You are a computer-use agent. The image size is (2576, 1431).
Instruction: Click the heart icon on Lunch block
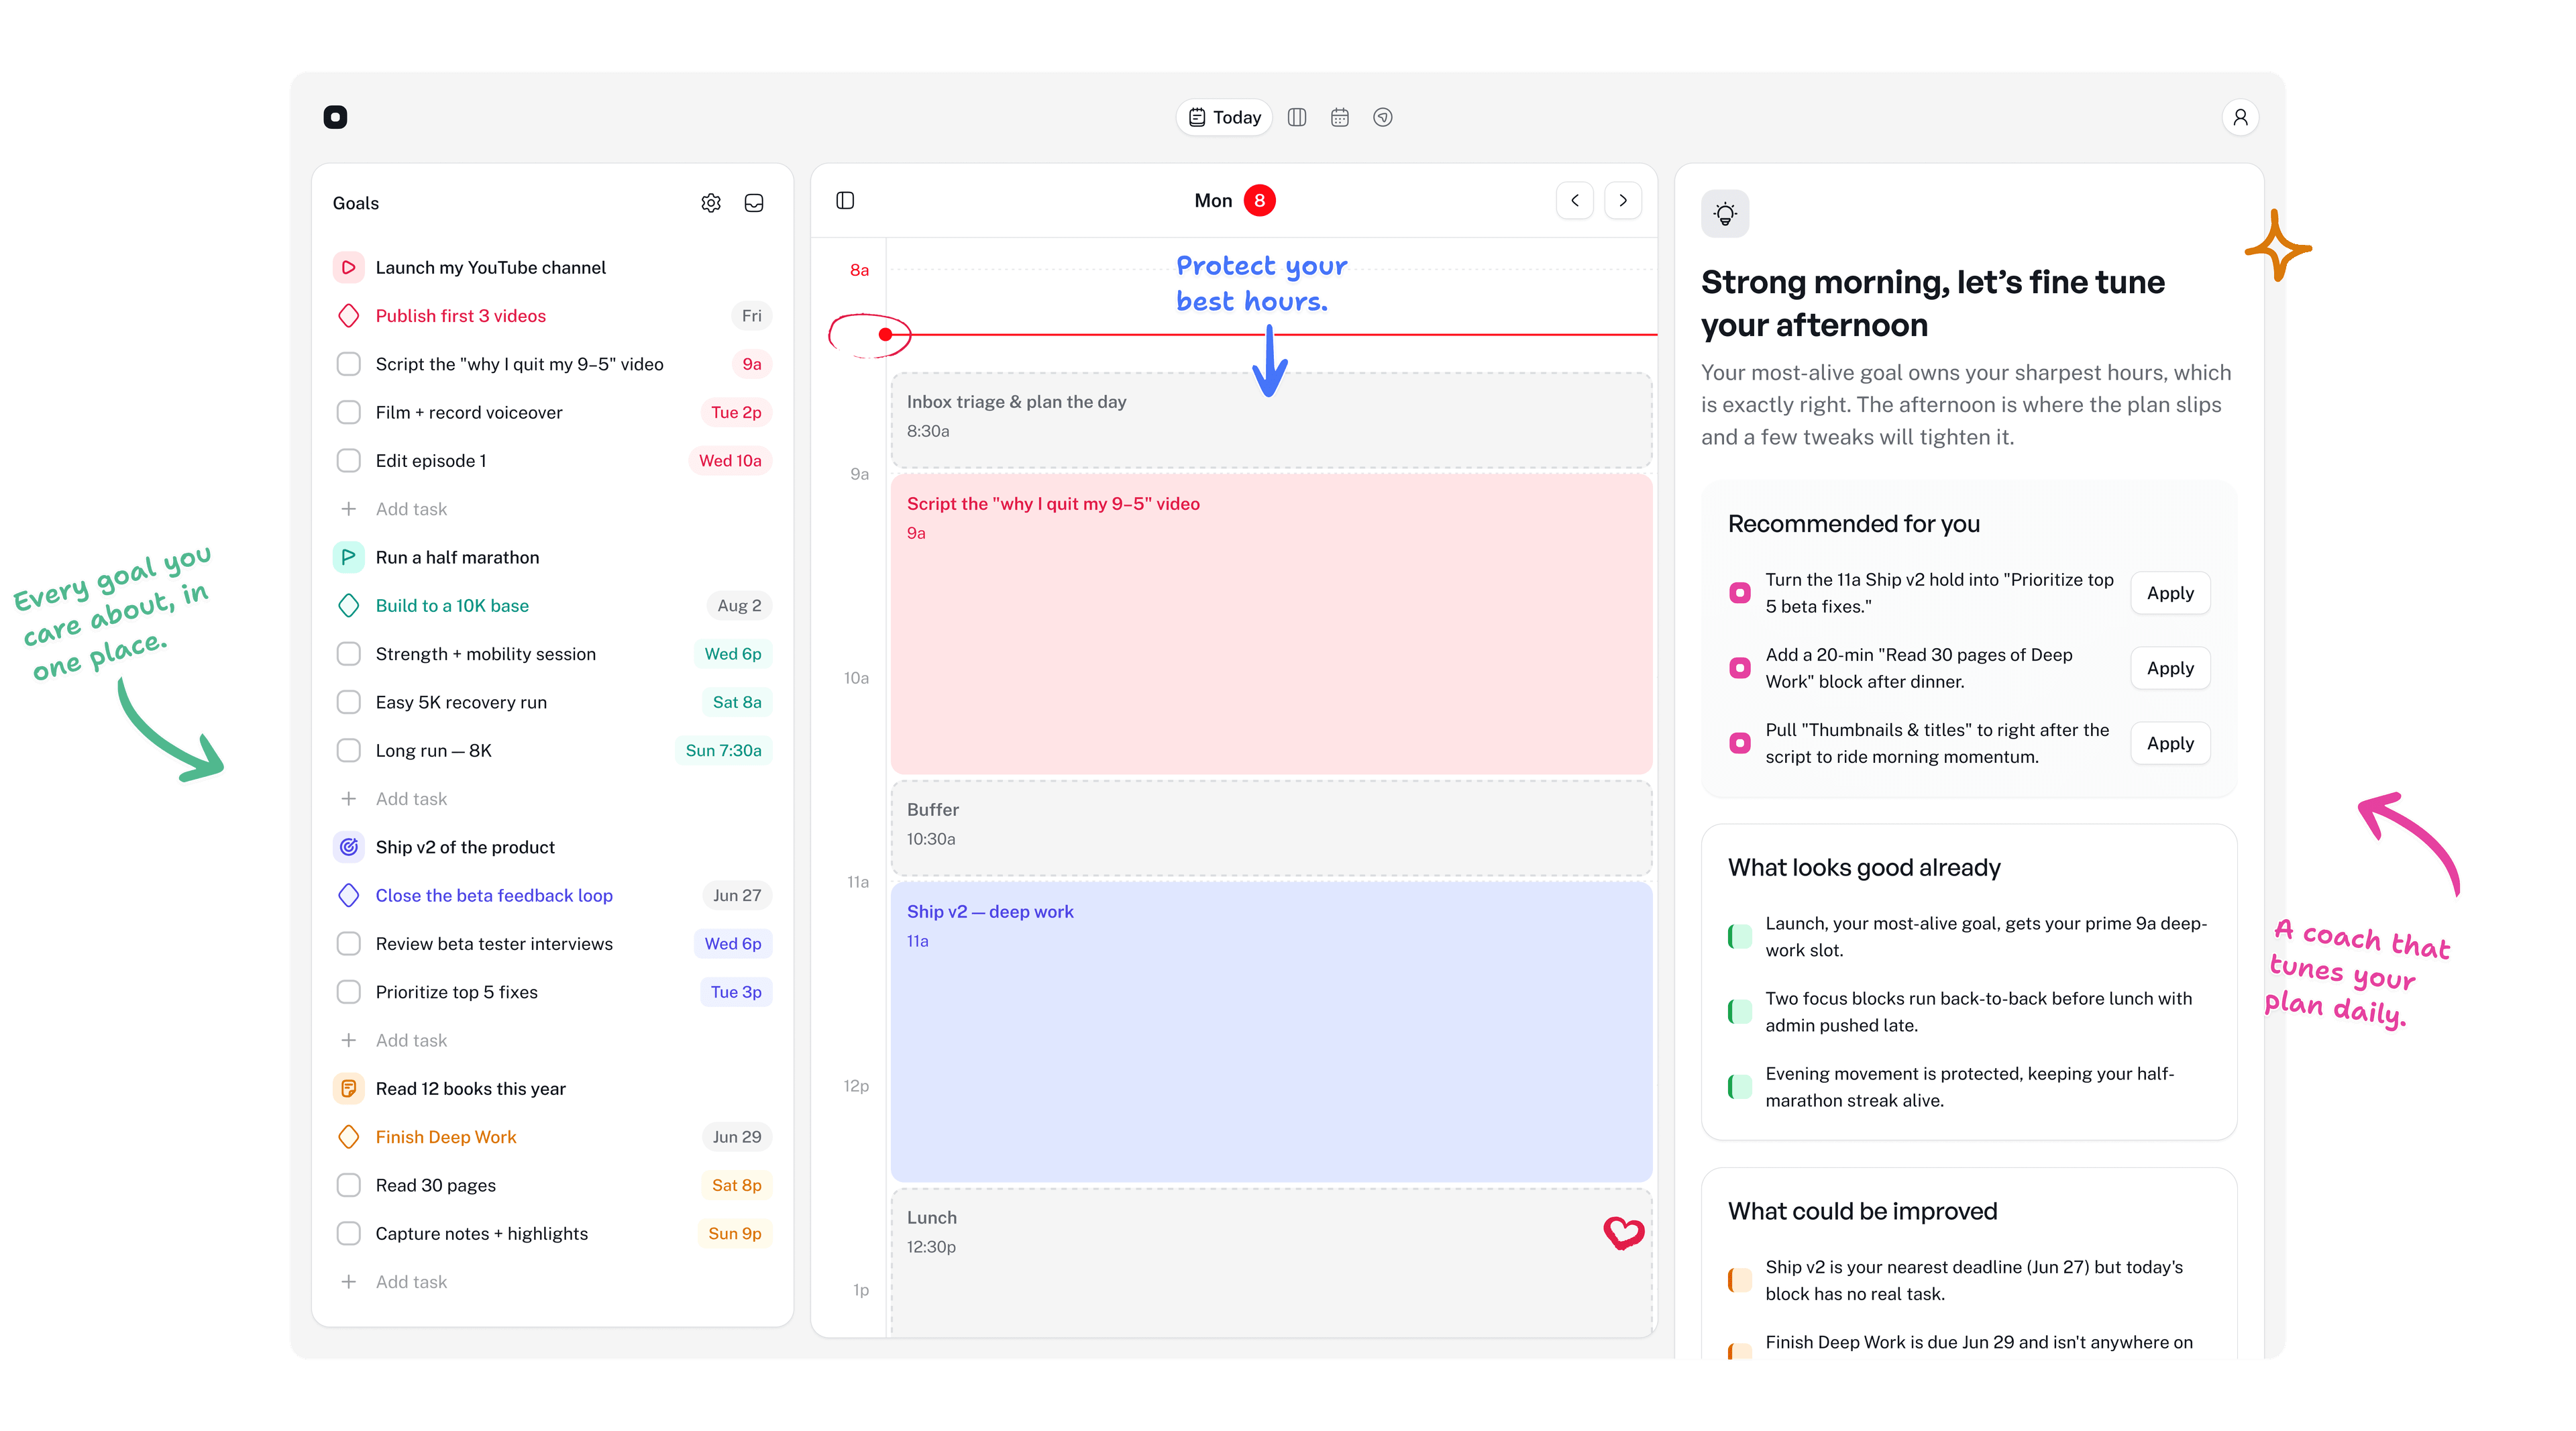click(1623, 1232)
